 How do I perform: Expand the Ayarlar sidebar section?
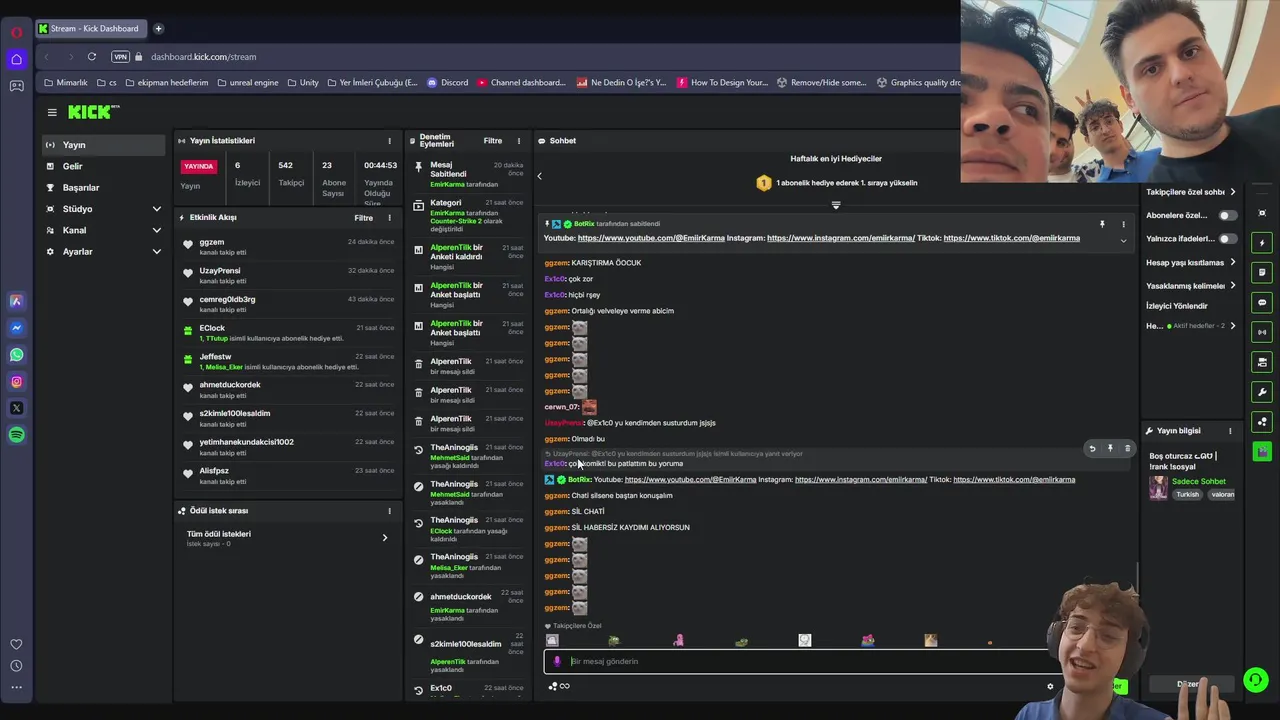pyautogui.click(x=103, y=251)
